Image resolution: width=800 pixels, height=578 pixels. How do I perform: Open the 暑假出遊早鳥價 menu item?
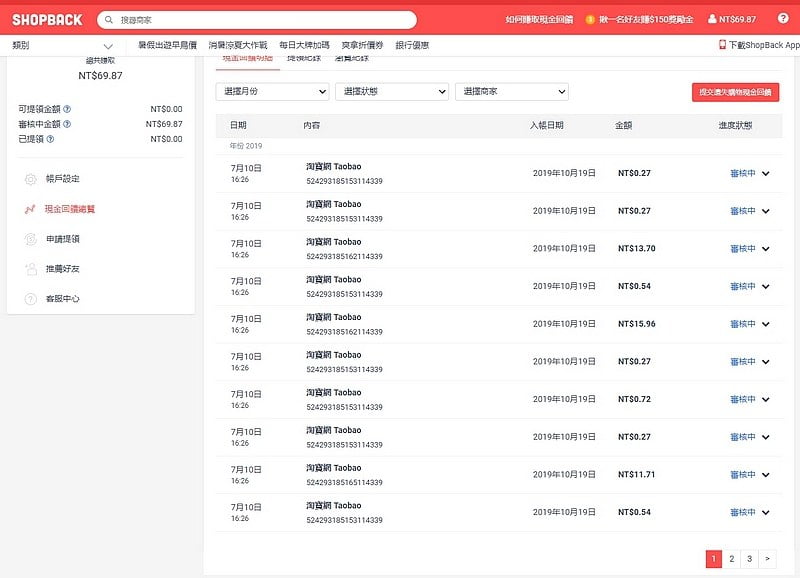167,45
